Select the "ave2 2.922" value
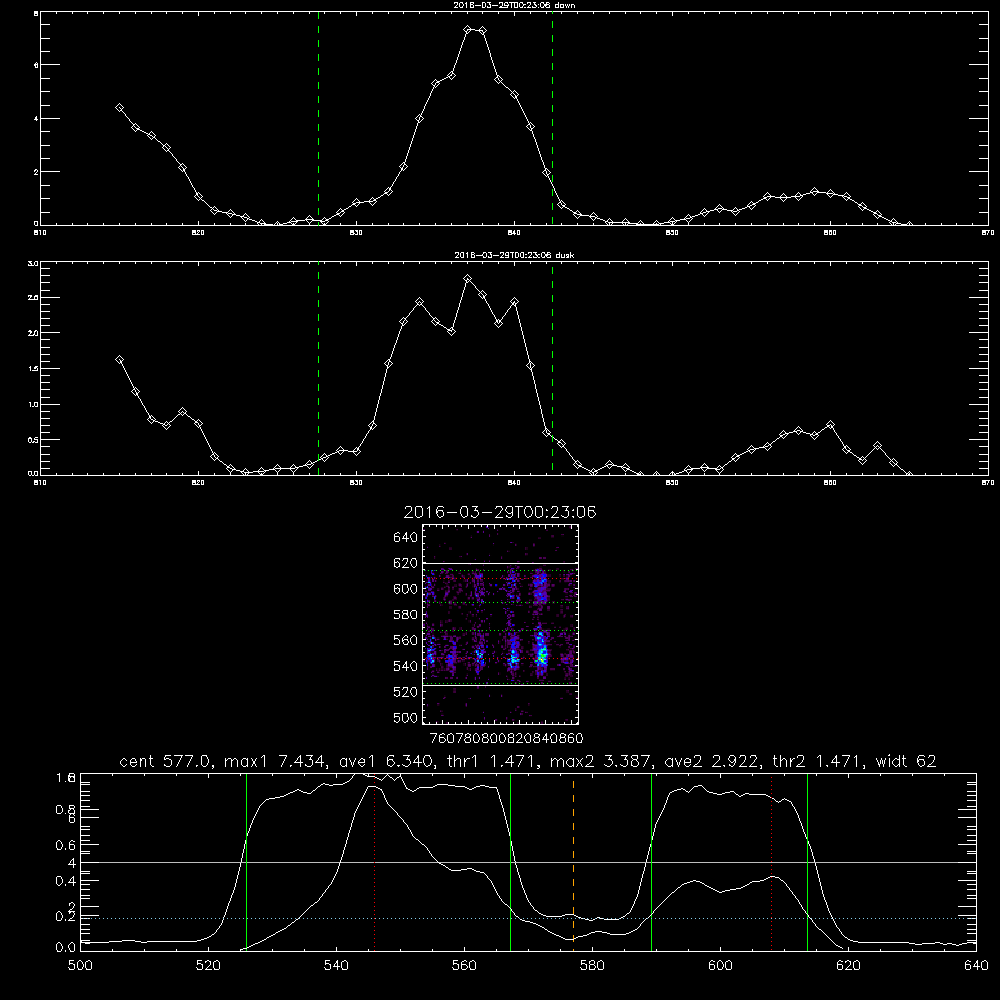1000x1000 pixels. 710,761
